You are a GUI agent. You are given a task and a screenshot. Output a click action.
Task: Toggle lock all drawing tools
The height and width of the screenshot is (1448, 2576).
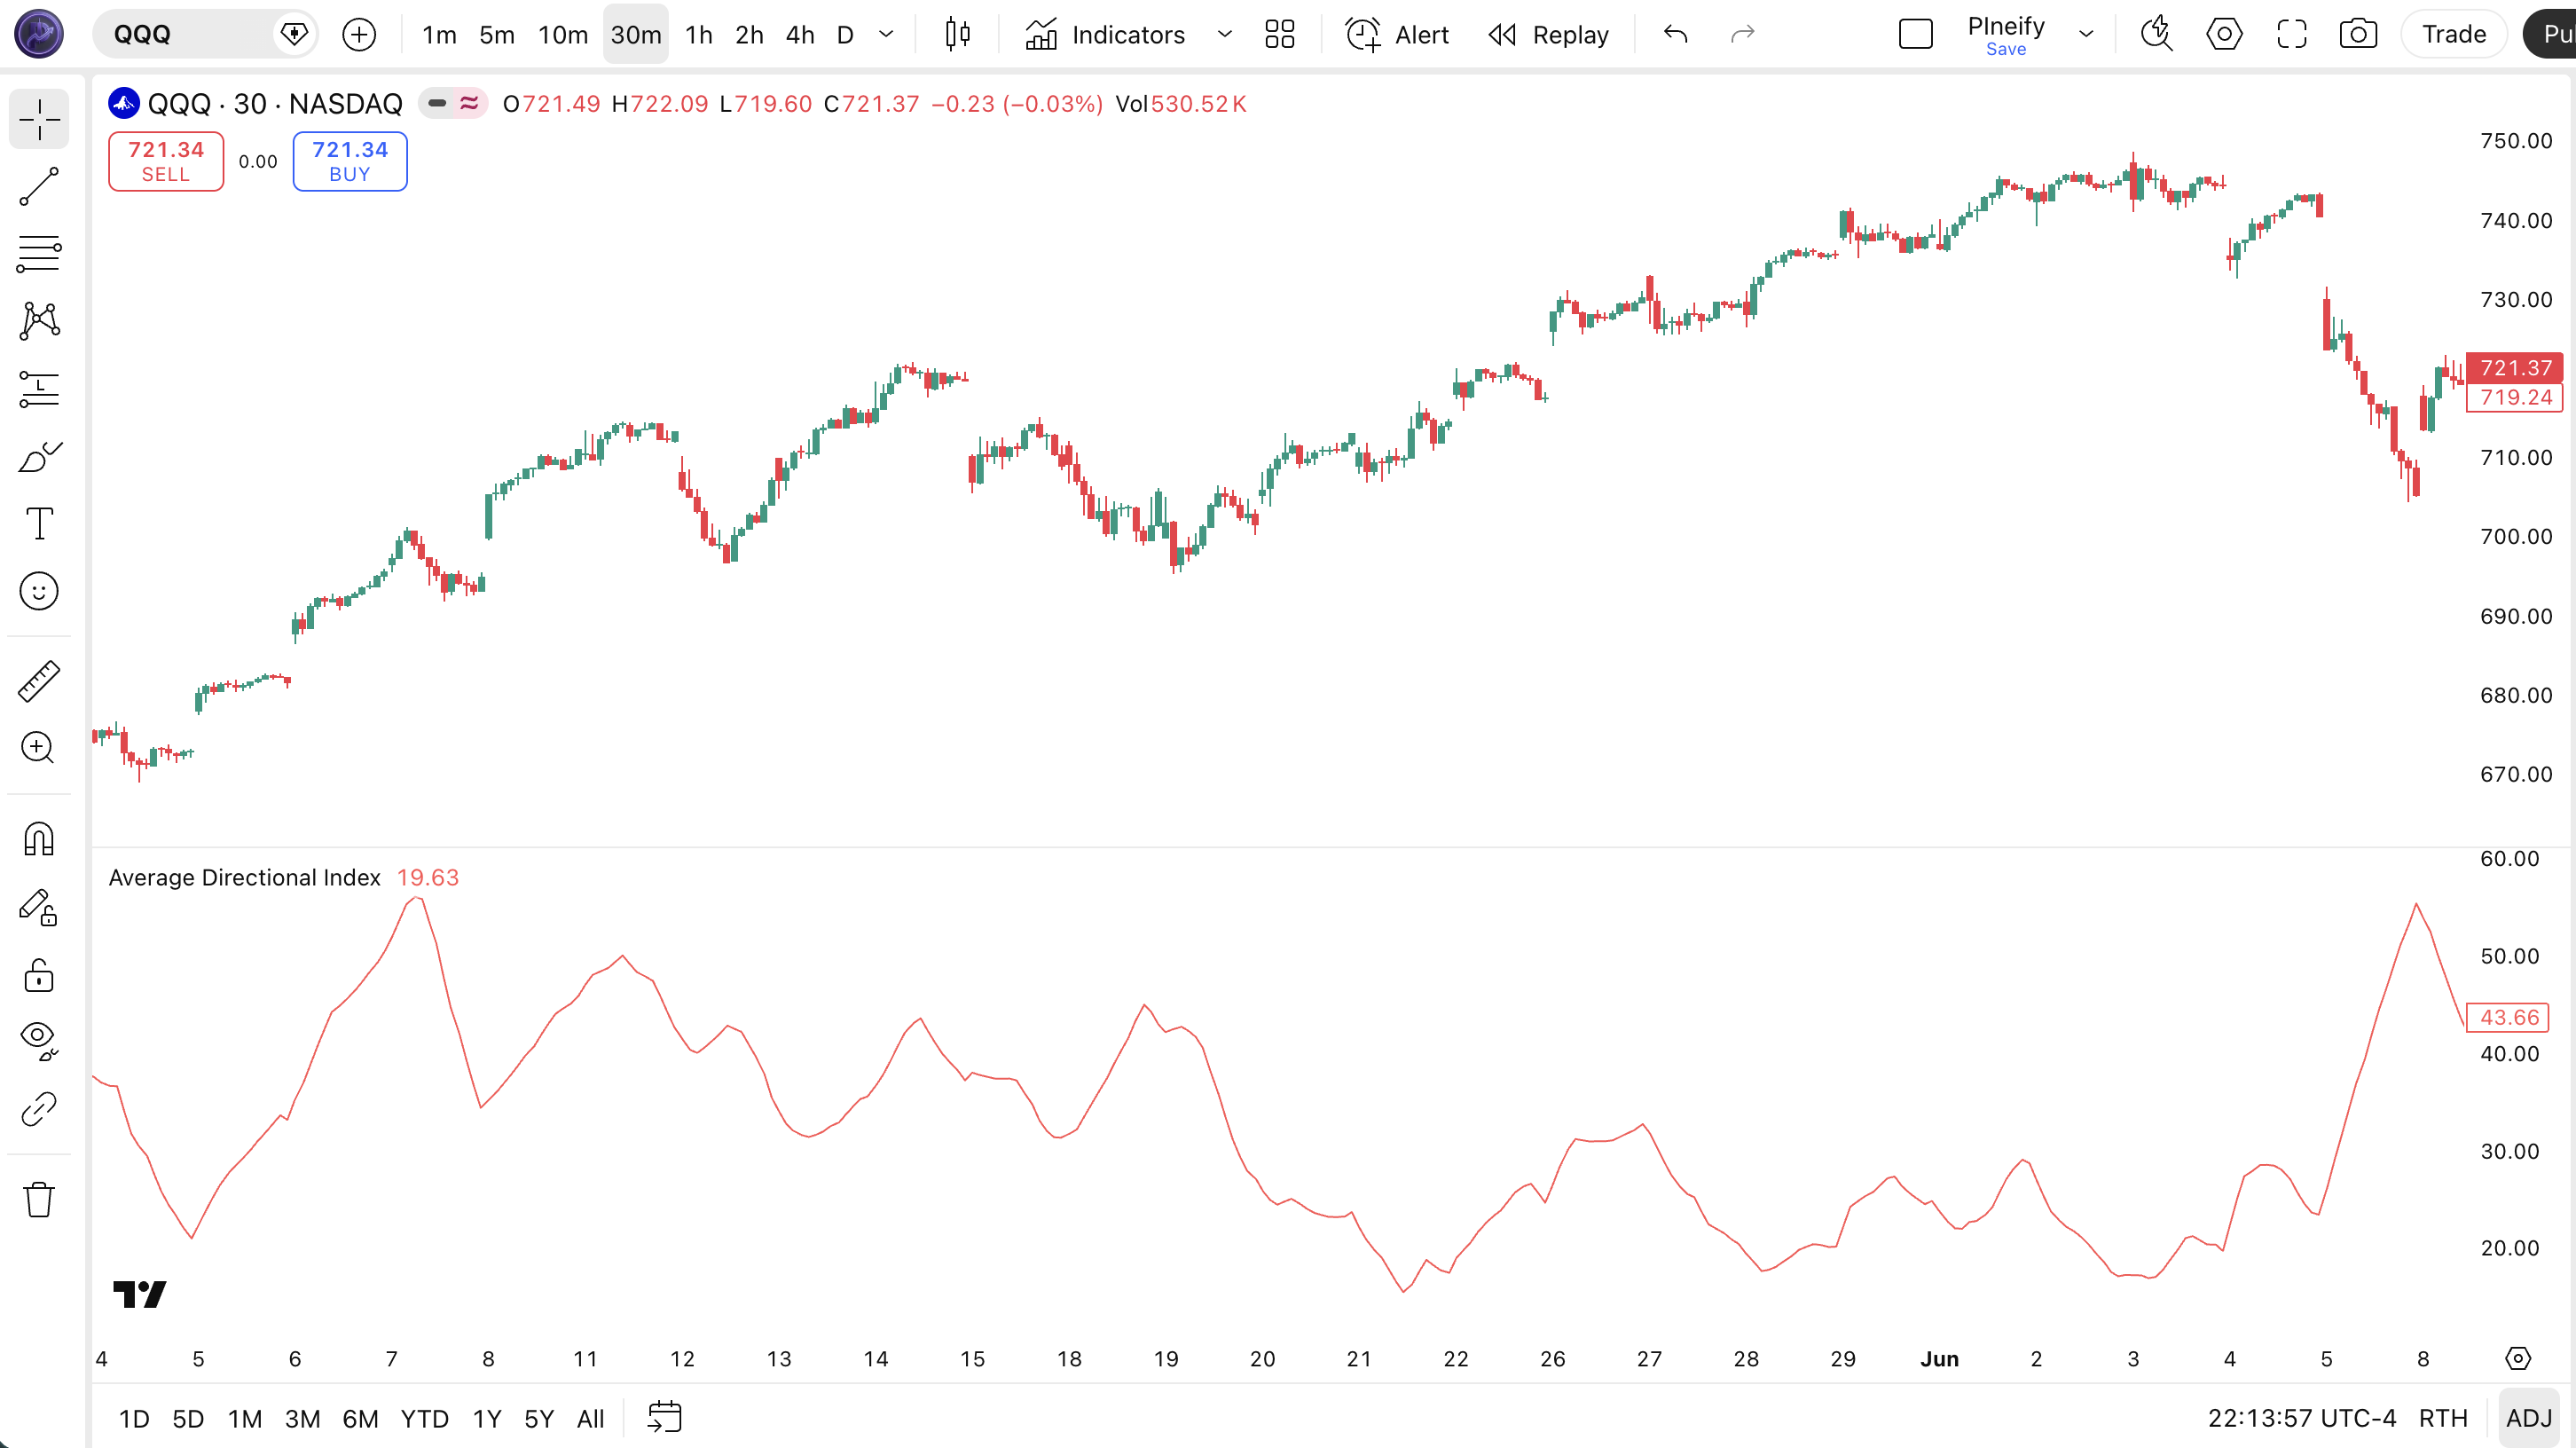coord(39,974)
